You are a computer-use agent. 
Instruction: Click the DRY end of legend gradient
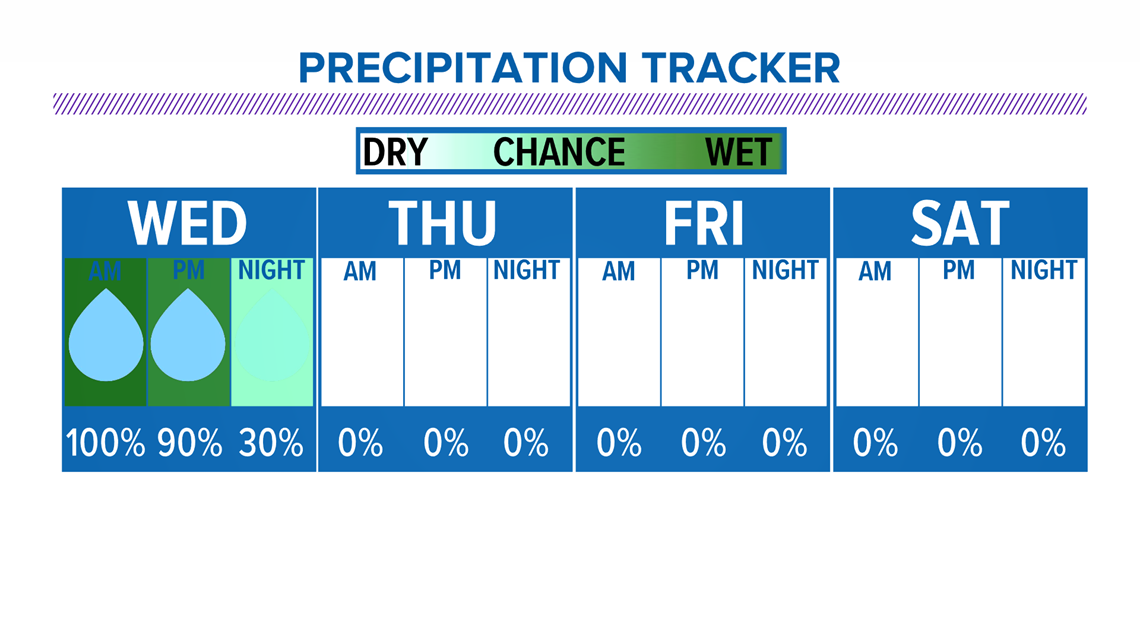click(x=396, y=152)
